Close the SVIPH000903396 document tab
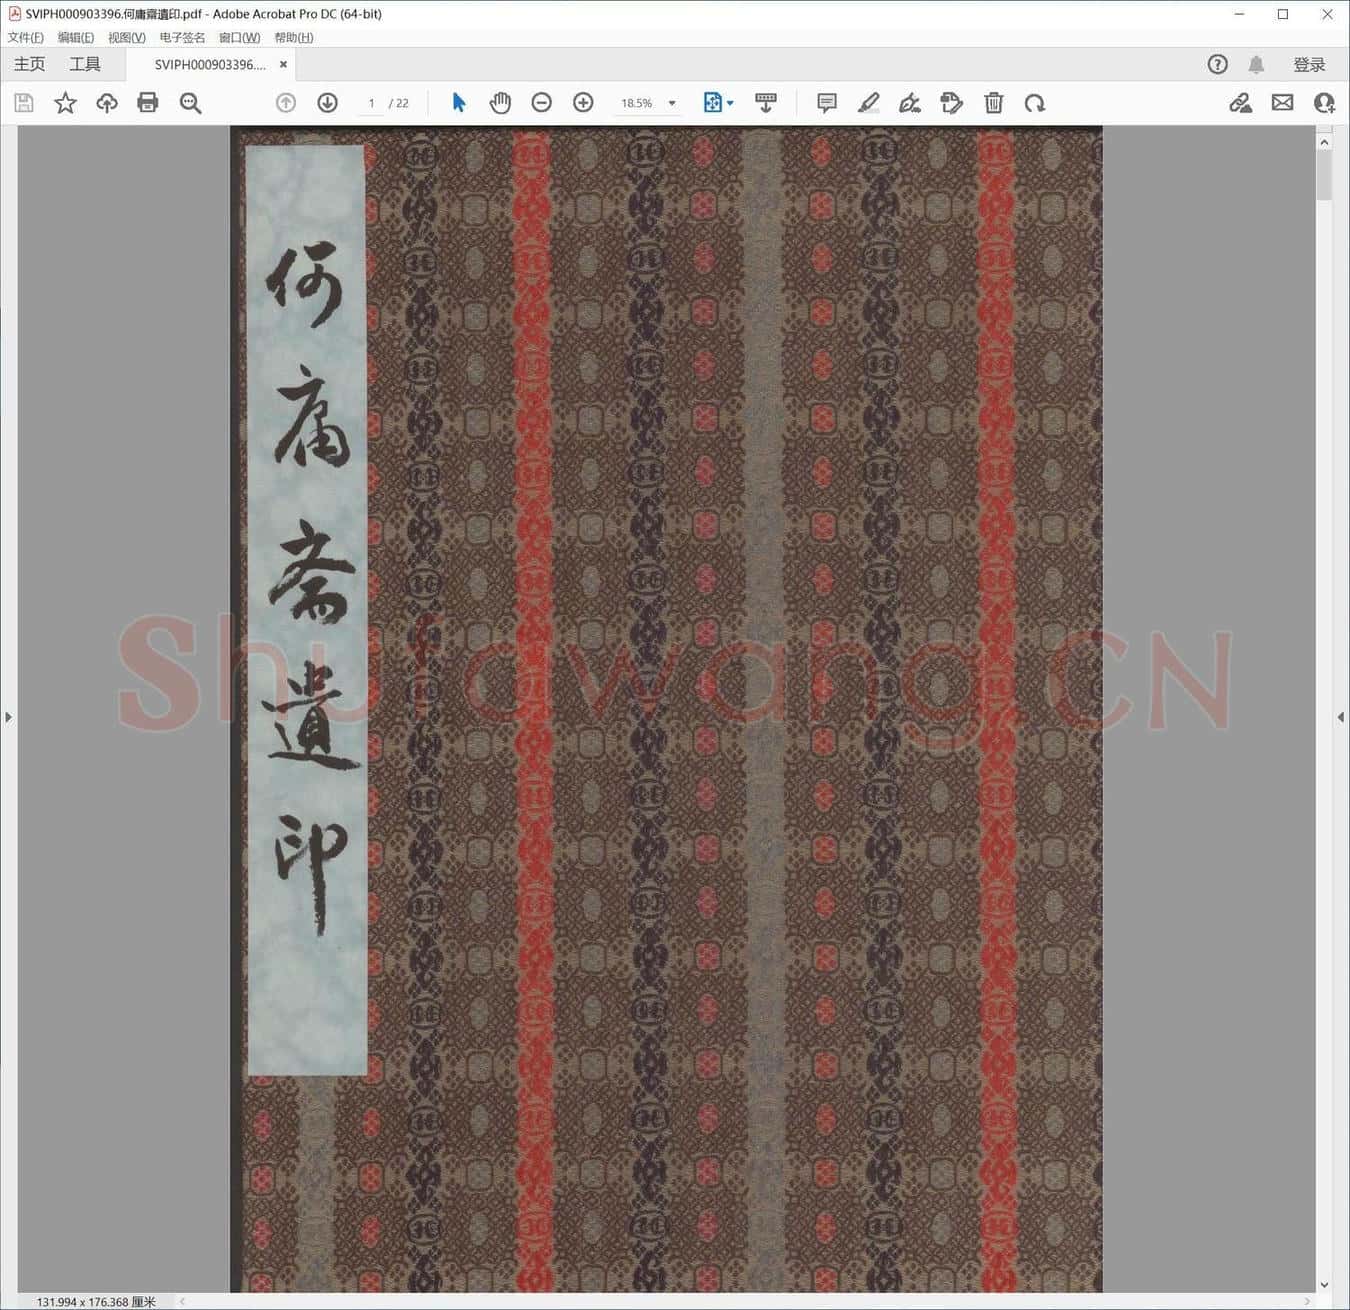 pyautogui.click(x=283, y=65)
